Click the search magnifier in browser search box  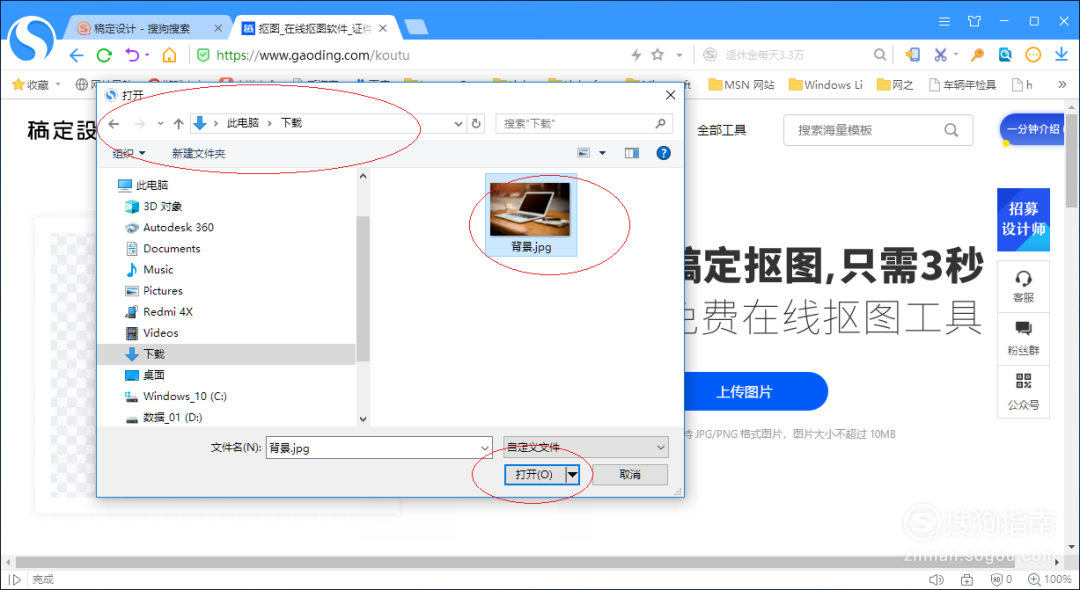tap(880, 54)
